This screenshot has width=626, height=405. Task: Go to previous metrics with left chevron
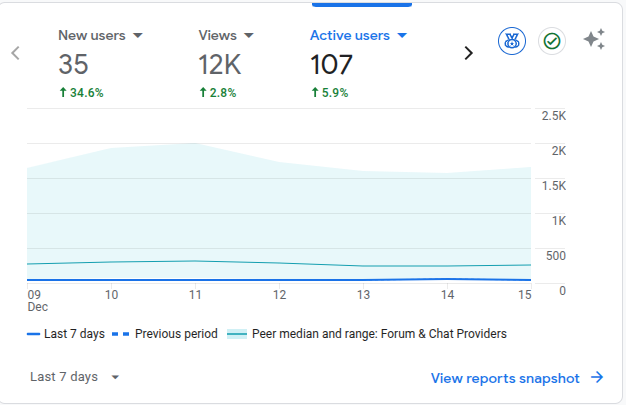(x=16, y=53)
